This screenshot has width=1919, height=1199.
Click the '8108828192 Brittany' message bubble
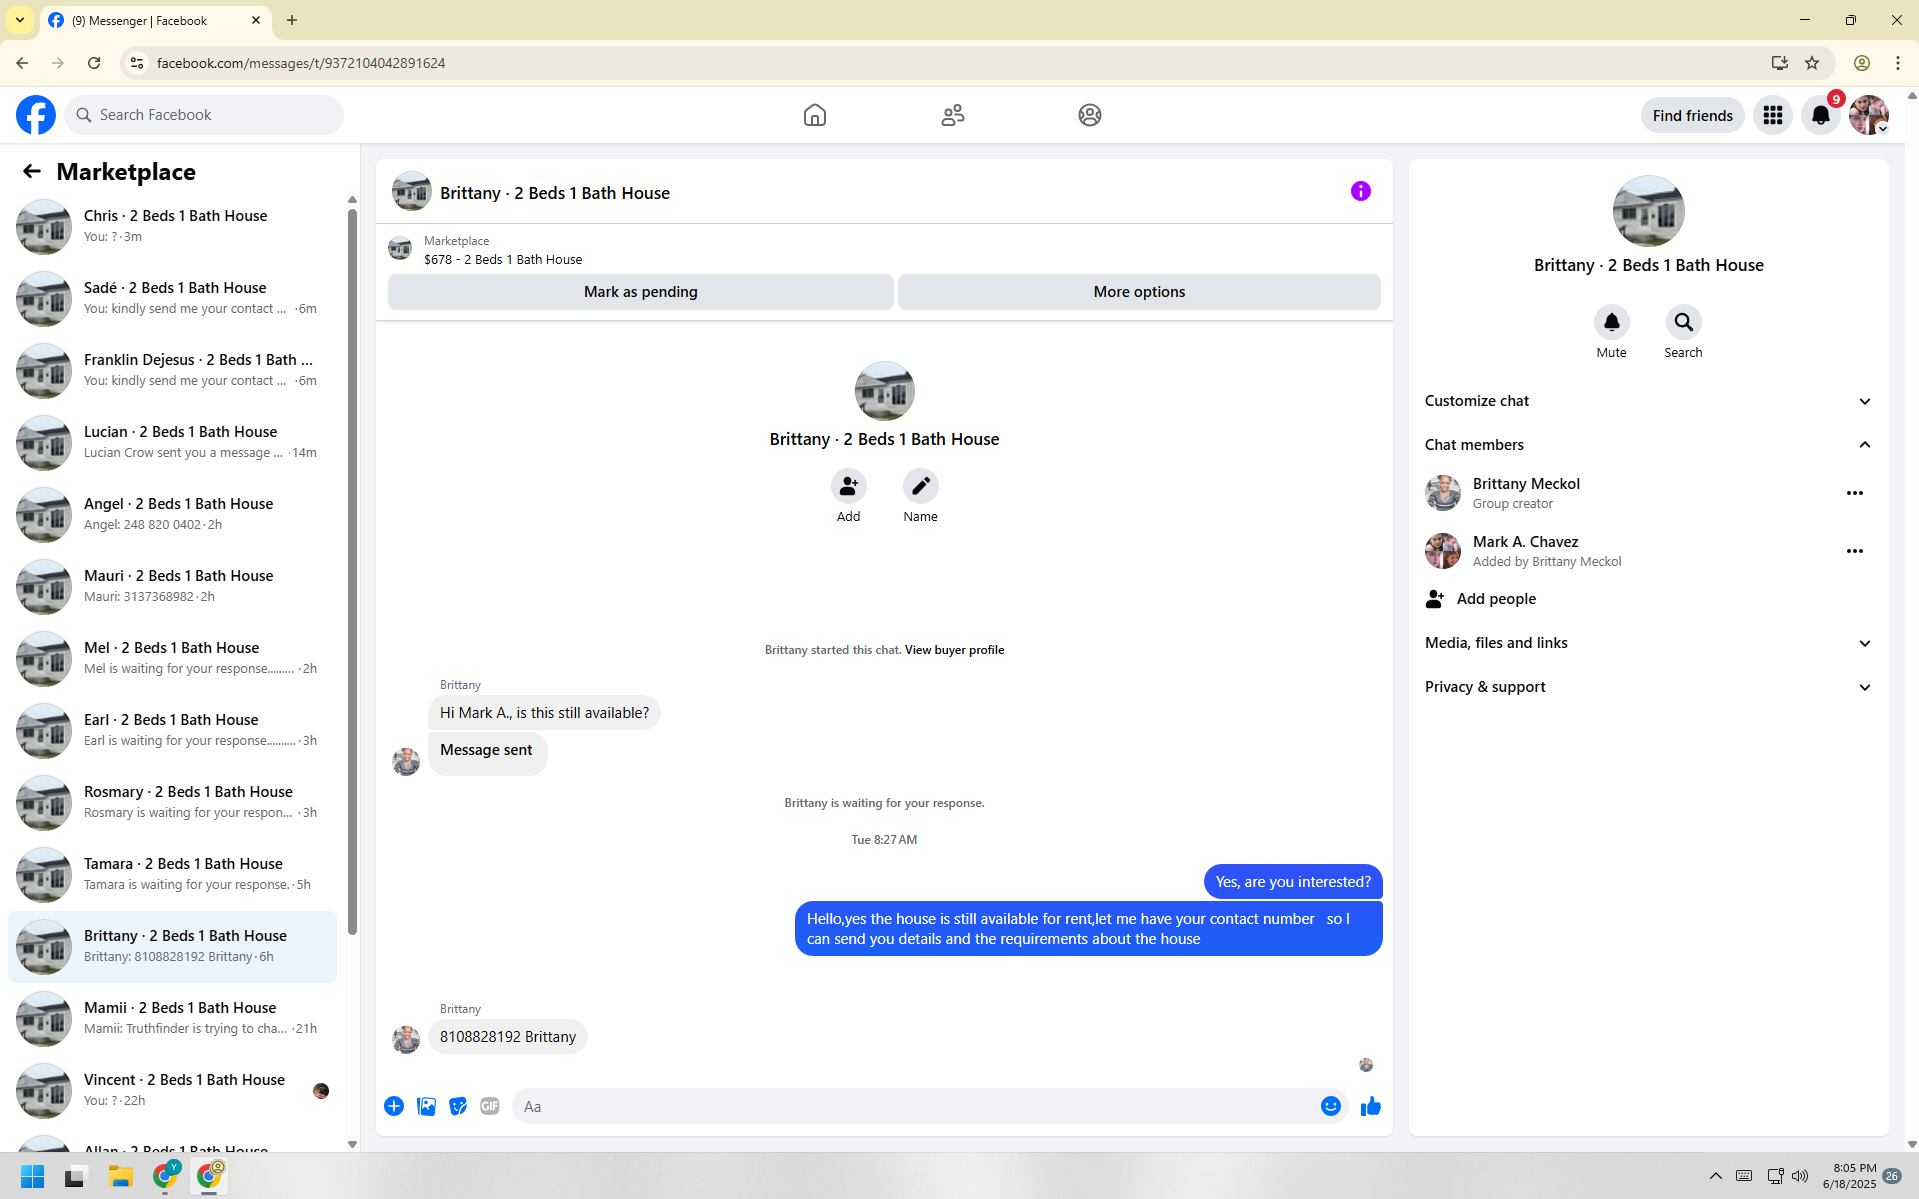tap(507, 1037)
